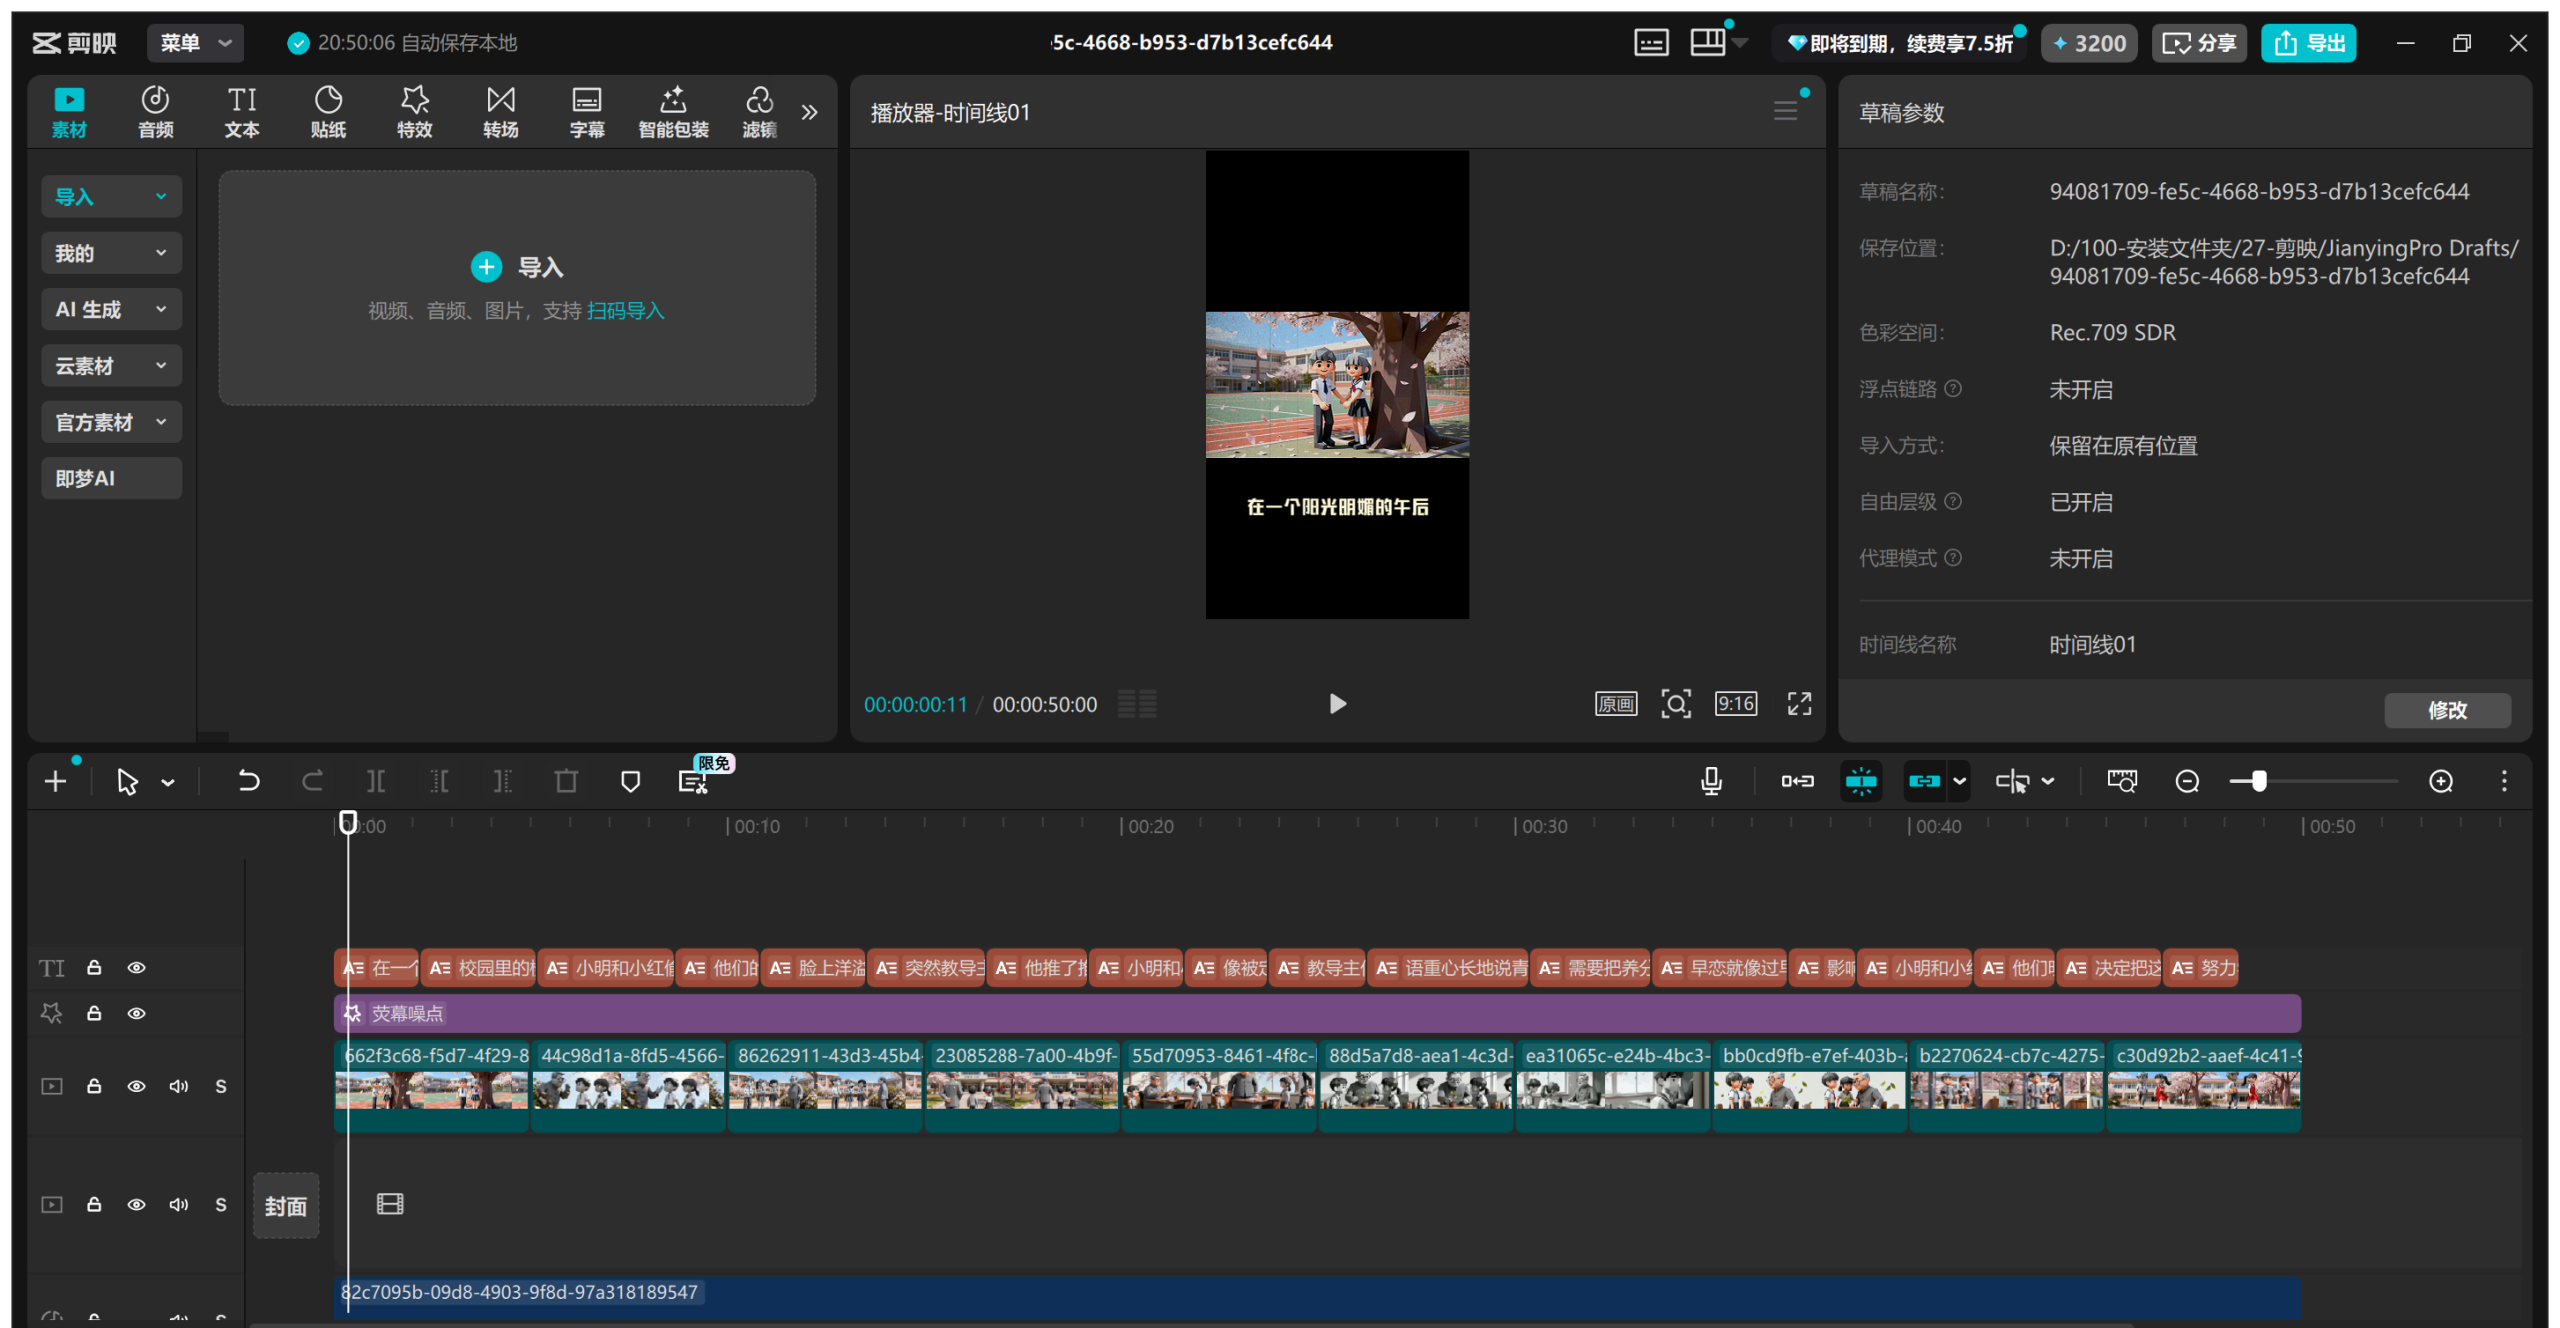
Task: Expand the 菜单 dropdown menu
Action: point(195,43)
